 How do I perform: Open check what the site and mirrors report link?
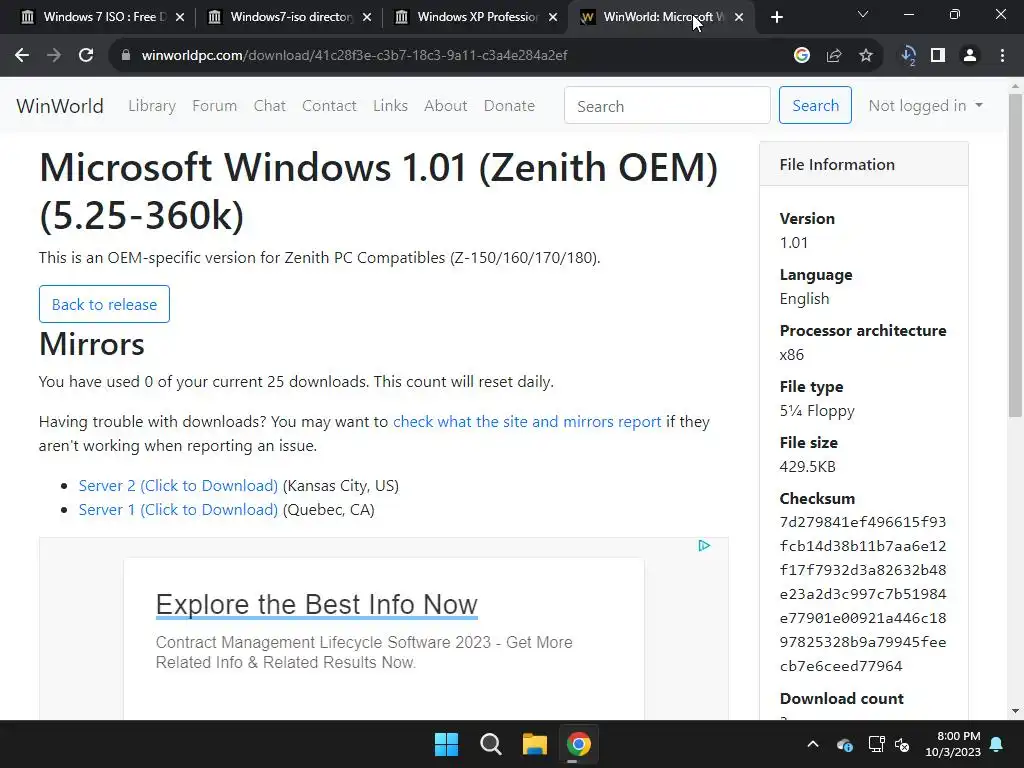point(527,422)
